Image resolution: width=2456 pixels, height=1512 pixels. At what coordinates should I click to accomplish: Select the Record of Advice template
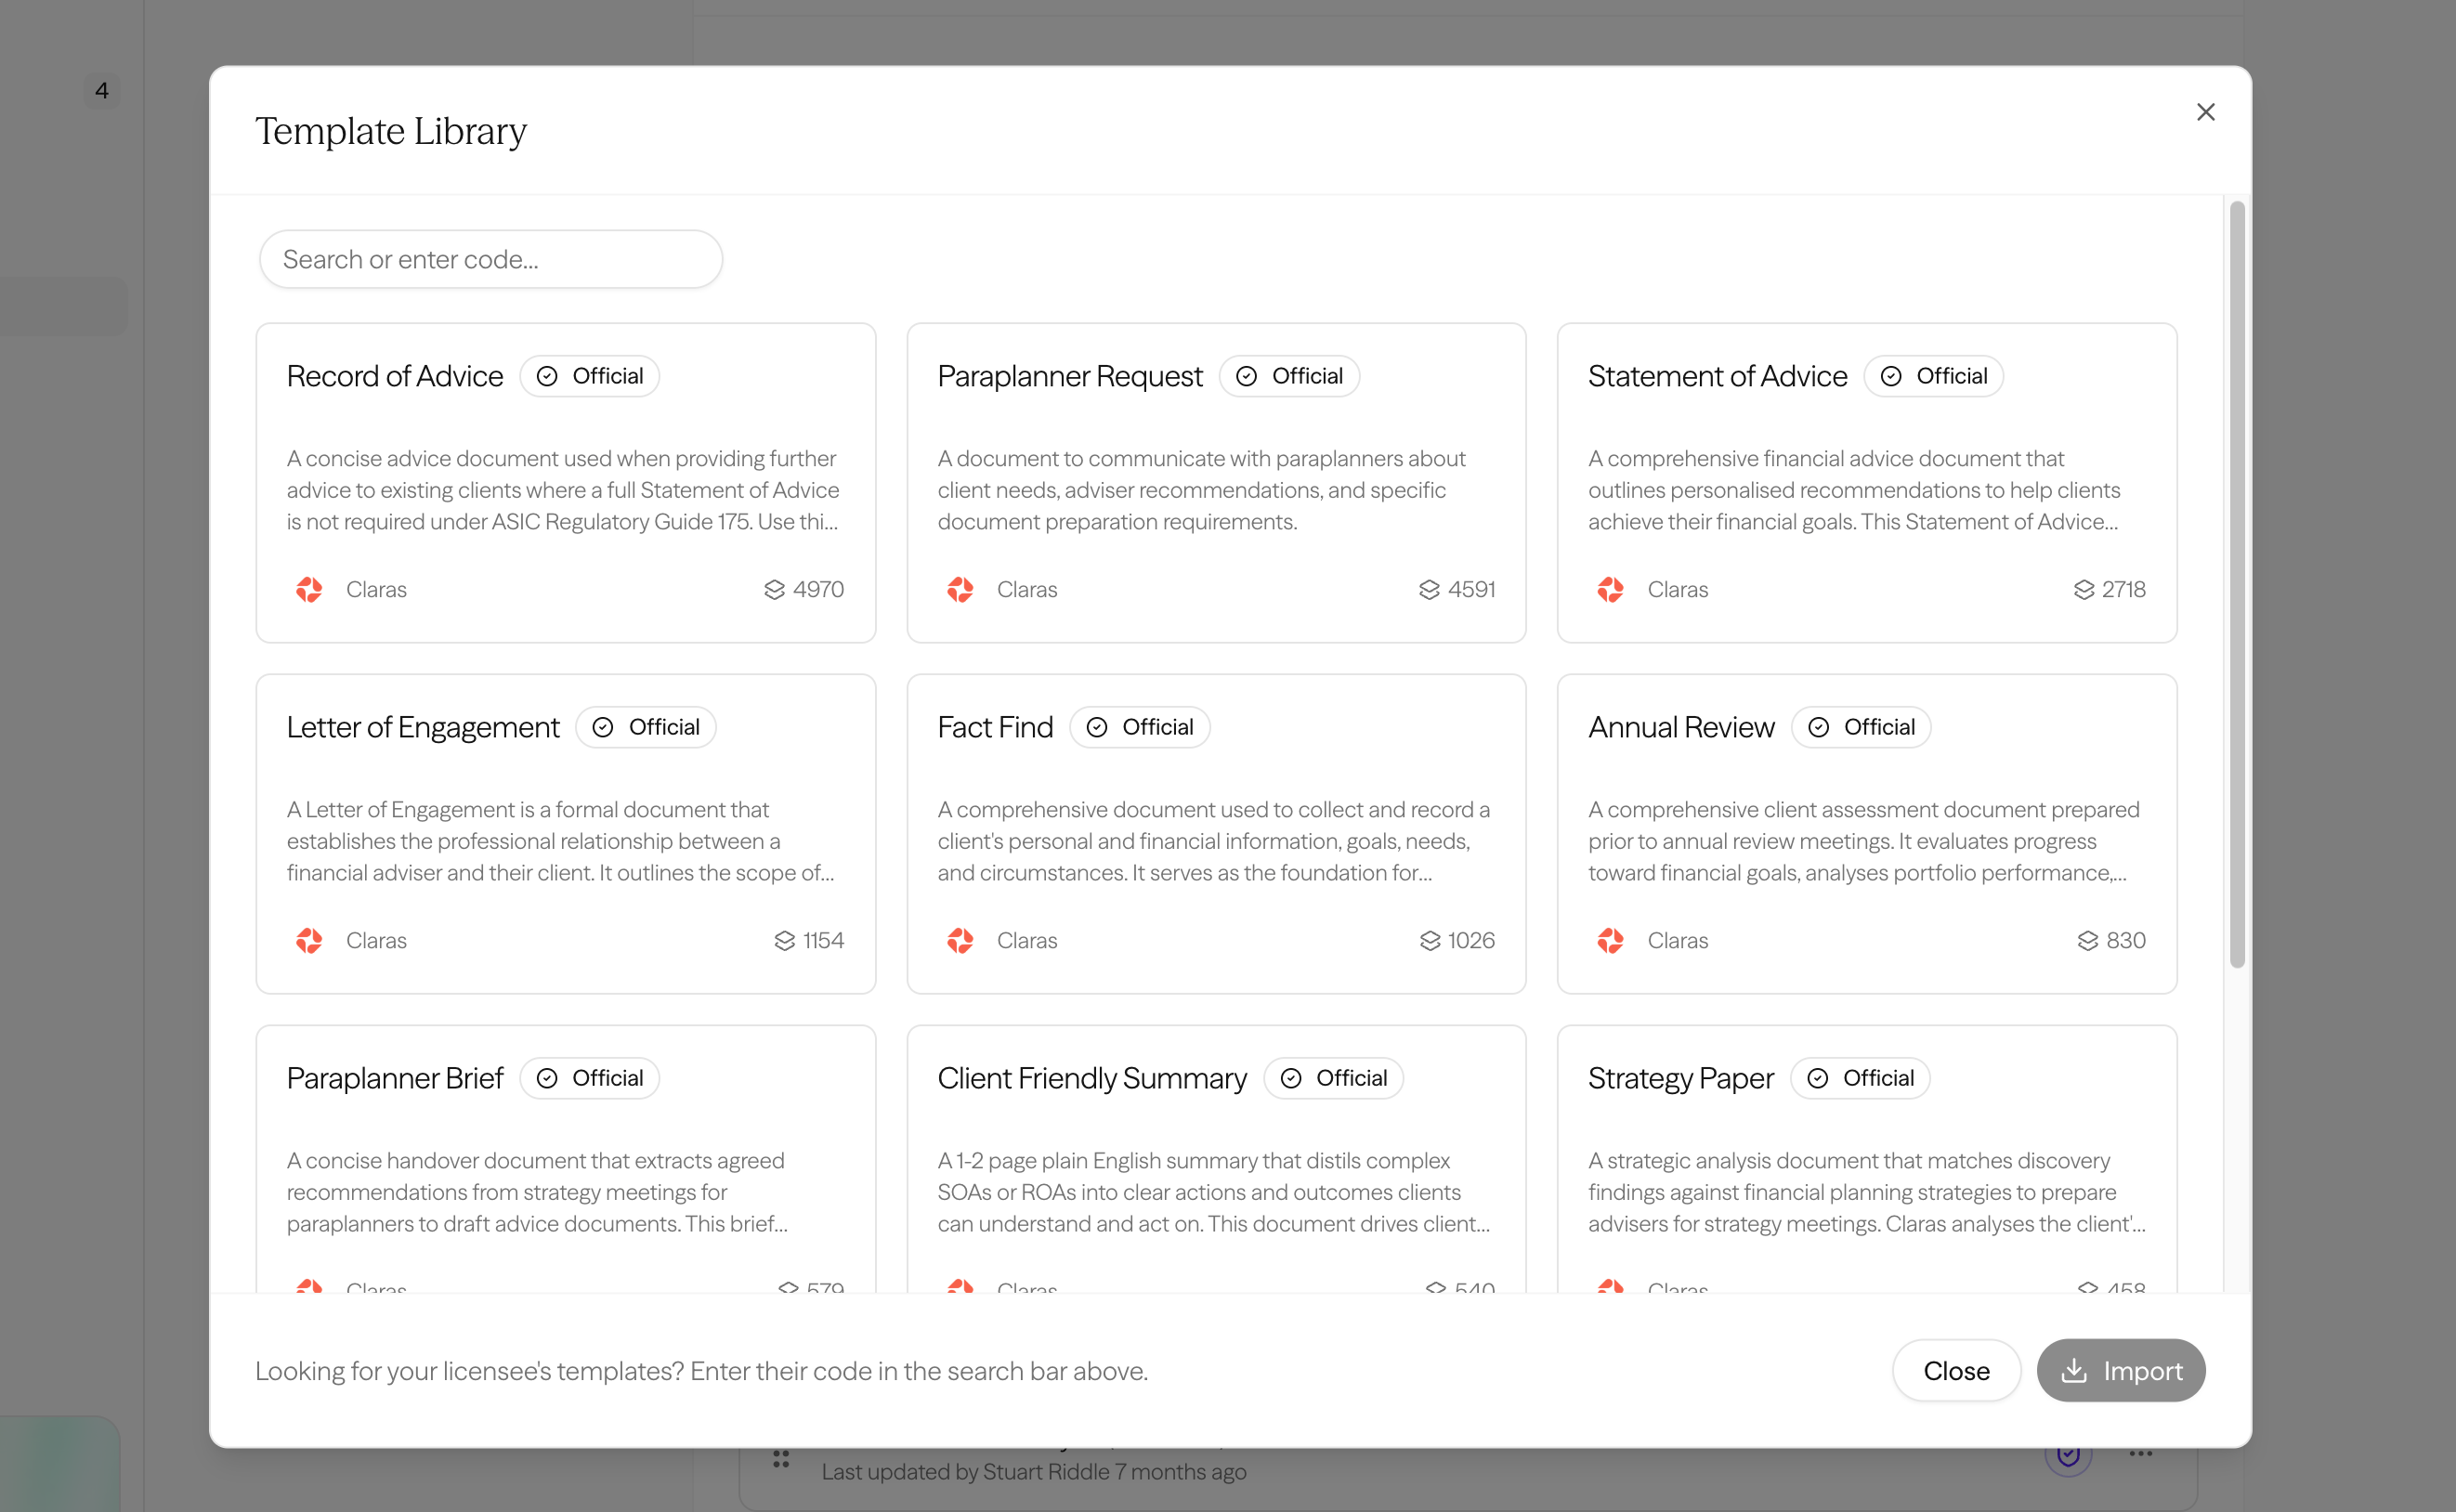(566, 483)
